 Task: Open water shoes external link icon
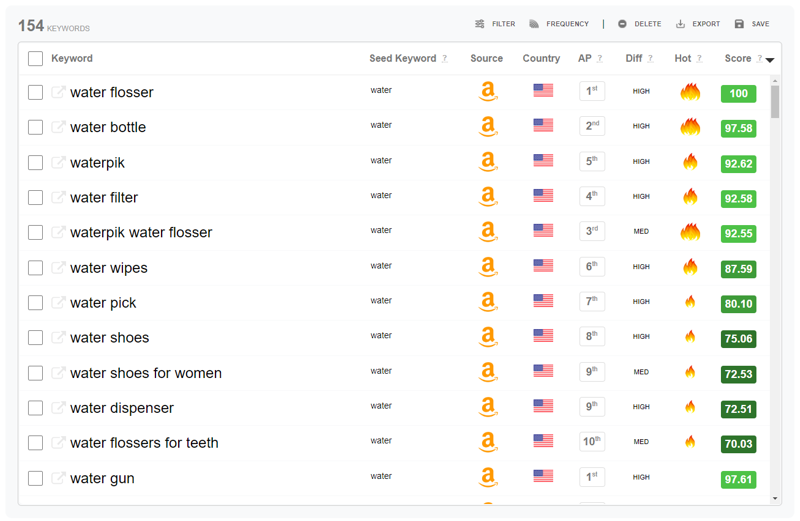coord(58,337)
